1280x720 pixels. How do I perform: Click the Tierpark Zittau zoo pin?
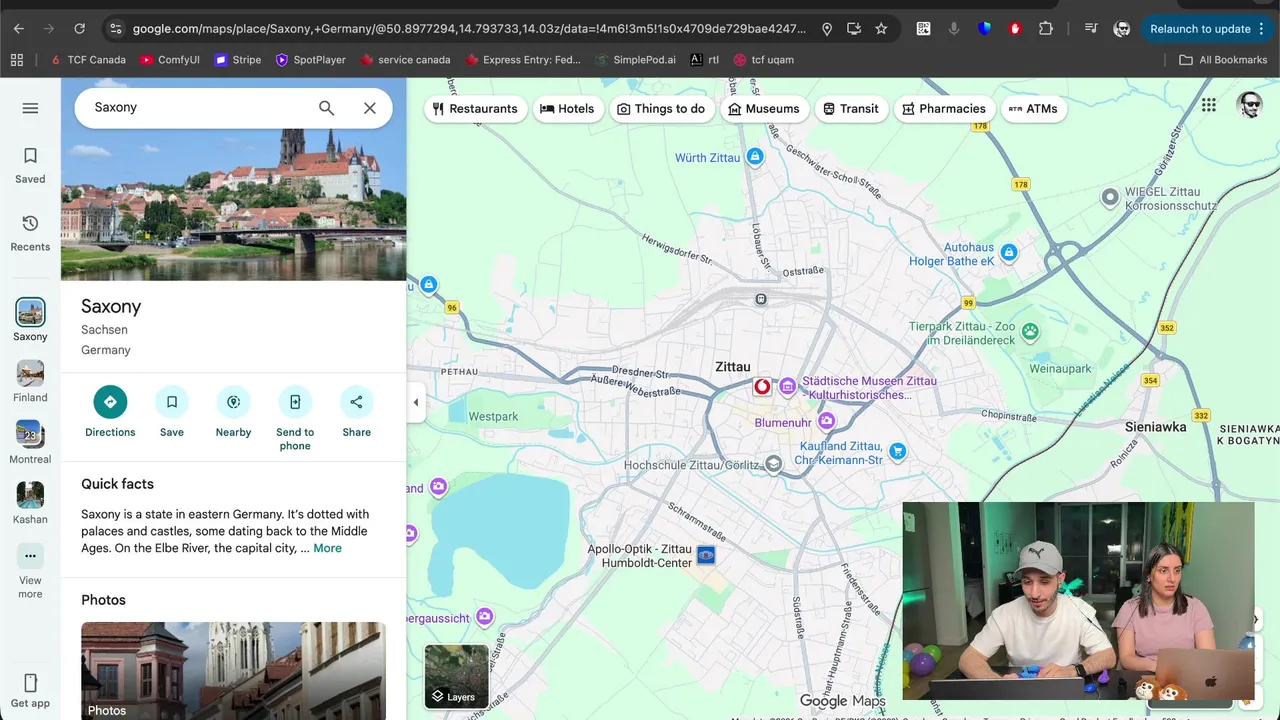point(1030,331)
